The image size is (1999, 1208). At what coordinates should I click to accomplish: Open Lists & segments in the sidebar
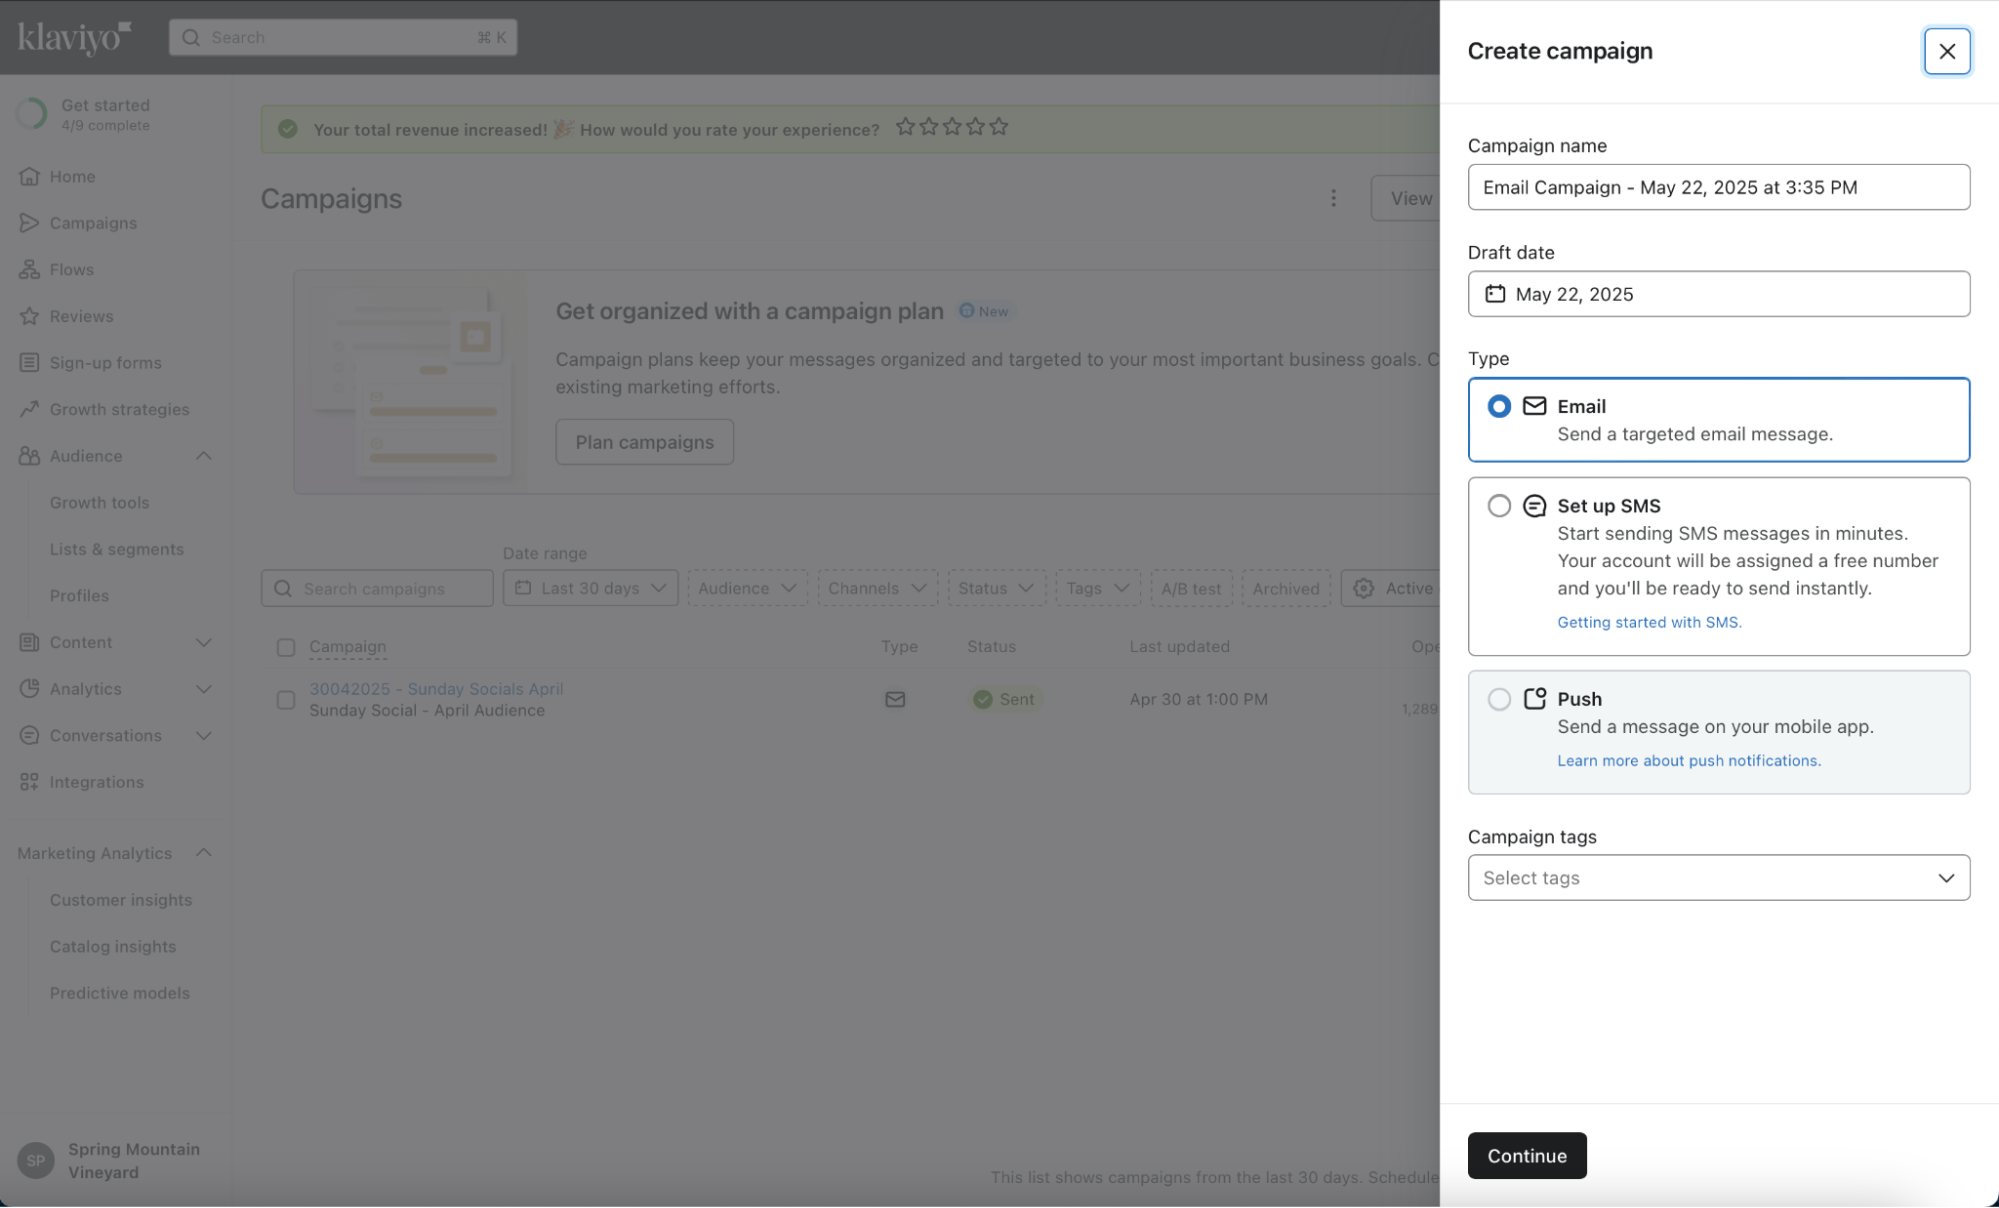tap(116, 549)
